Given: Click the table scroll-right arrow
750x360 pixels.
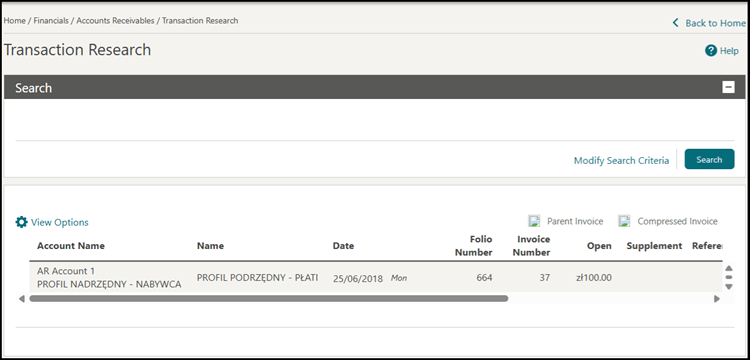Looking at the screenshot, I should (717, 298).
